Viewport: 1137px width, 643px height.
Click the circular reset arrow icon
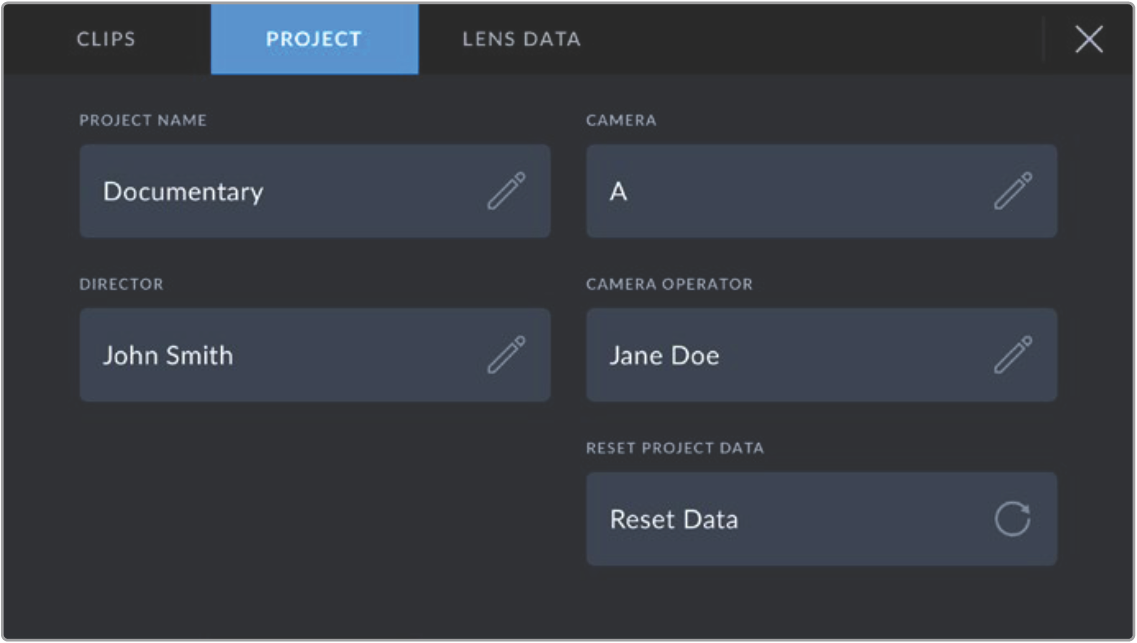[x=1012, y=519]
